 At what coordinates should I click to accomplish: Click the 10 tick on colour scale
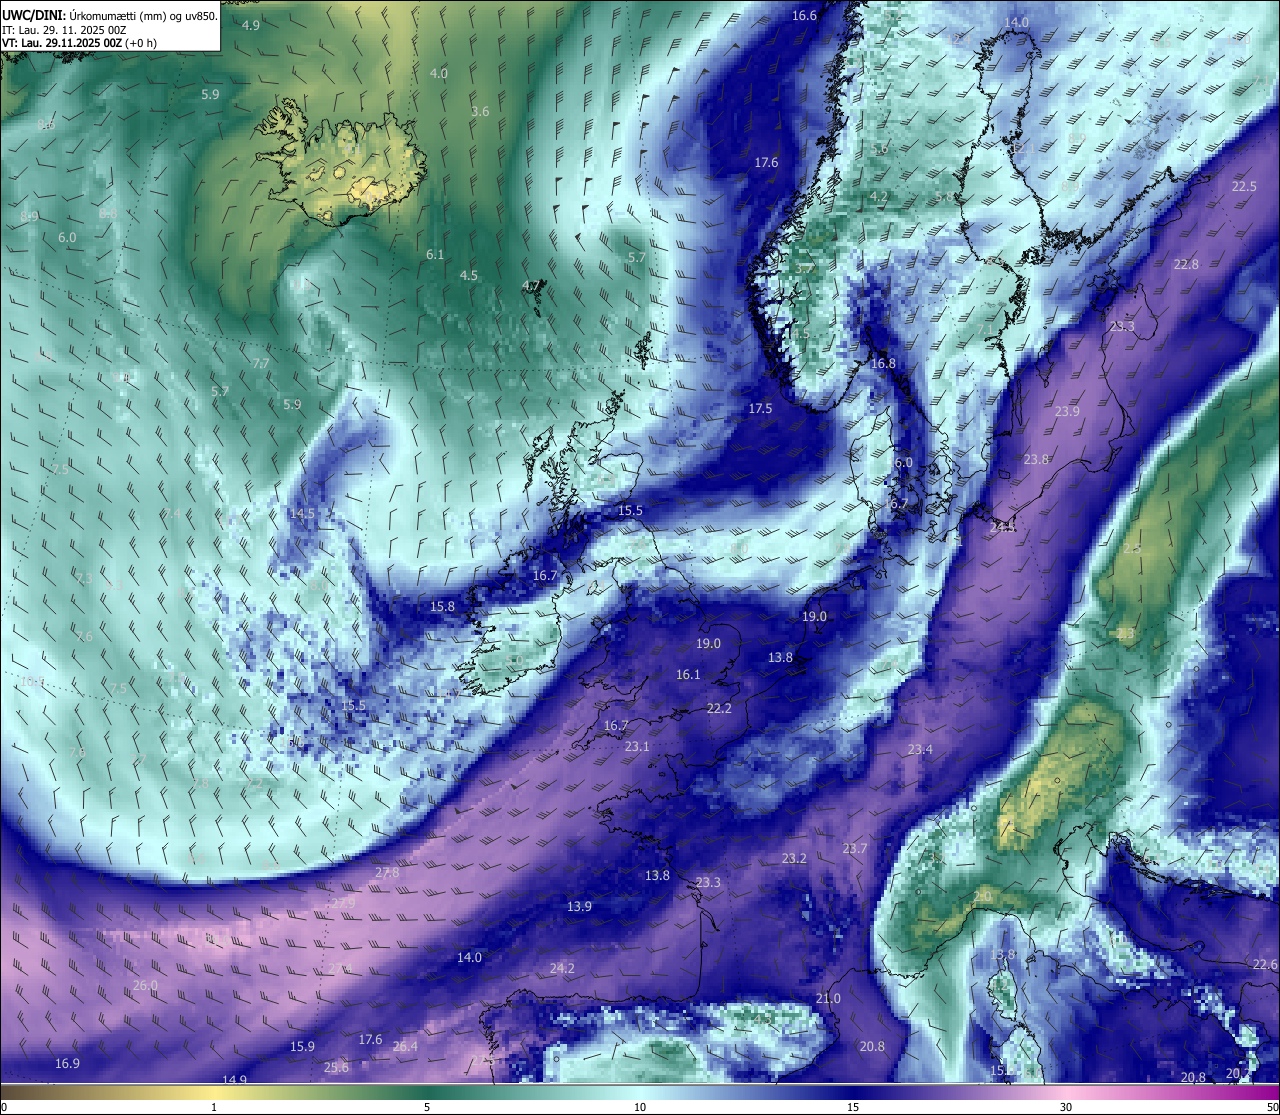pos(640,1107)
